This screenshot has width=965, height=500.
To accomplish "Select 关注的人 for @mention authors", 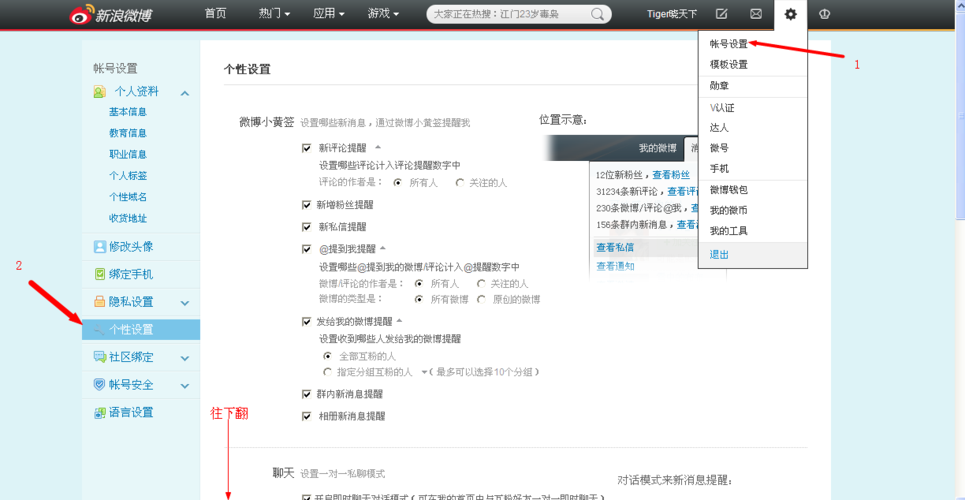I will tap(481, 284).
